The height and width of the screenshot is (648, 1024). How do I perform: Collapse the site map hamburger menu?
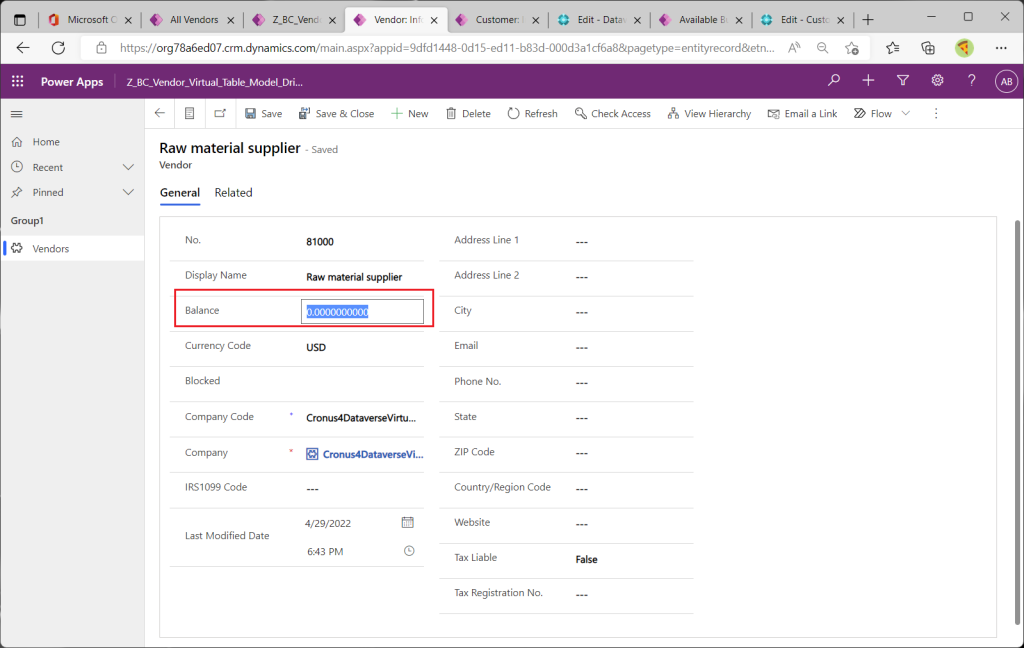point(17,114)
